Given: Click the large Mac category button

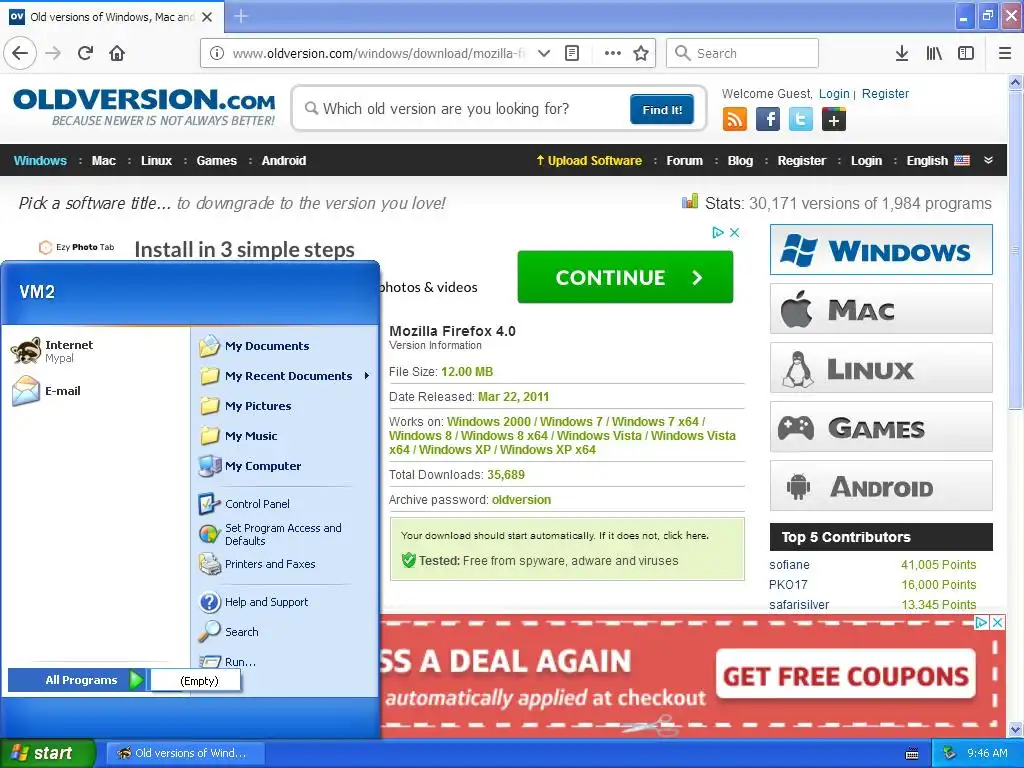Looking at the screenshot, I should click(x=881, y=309).
